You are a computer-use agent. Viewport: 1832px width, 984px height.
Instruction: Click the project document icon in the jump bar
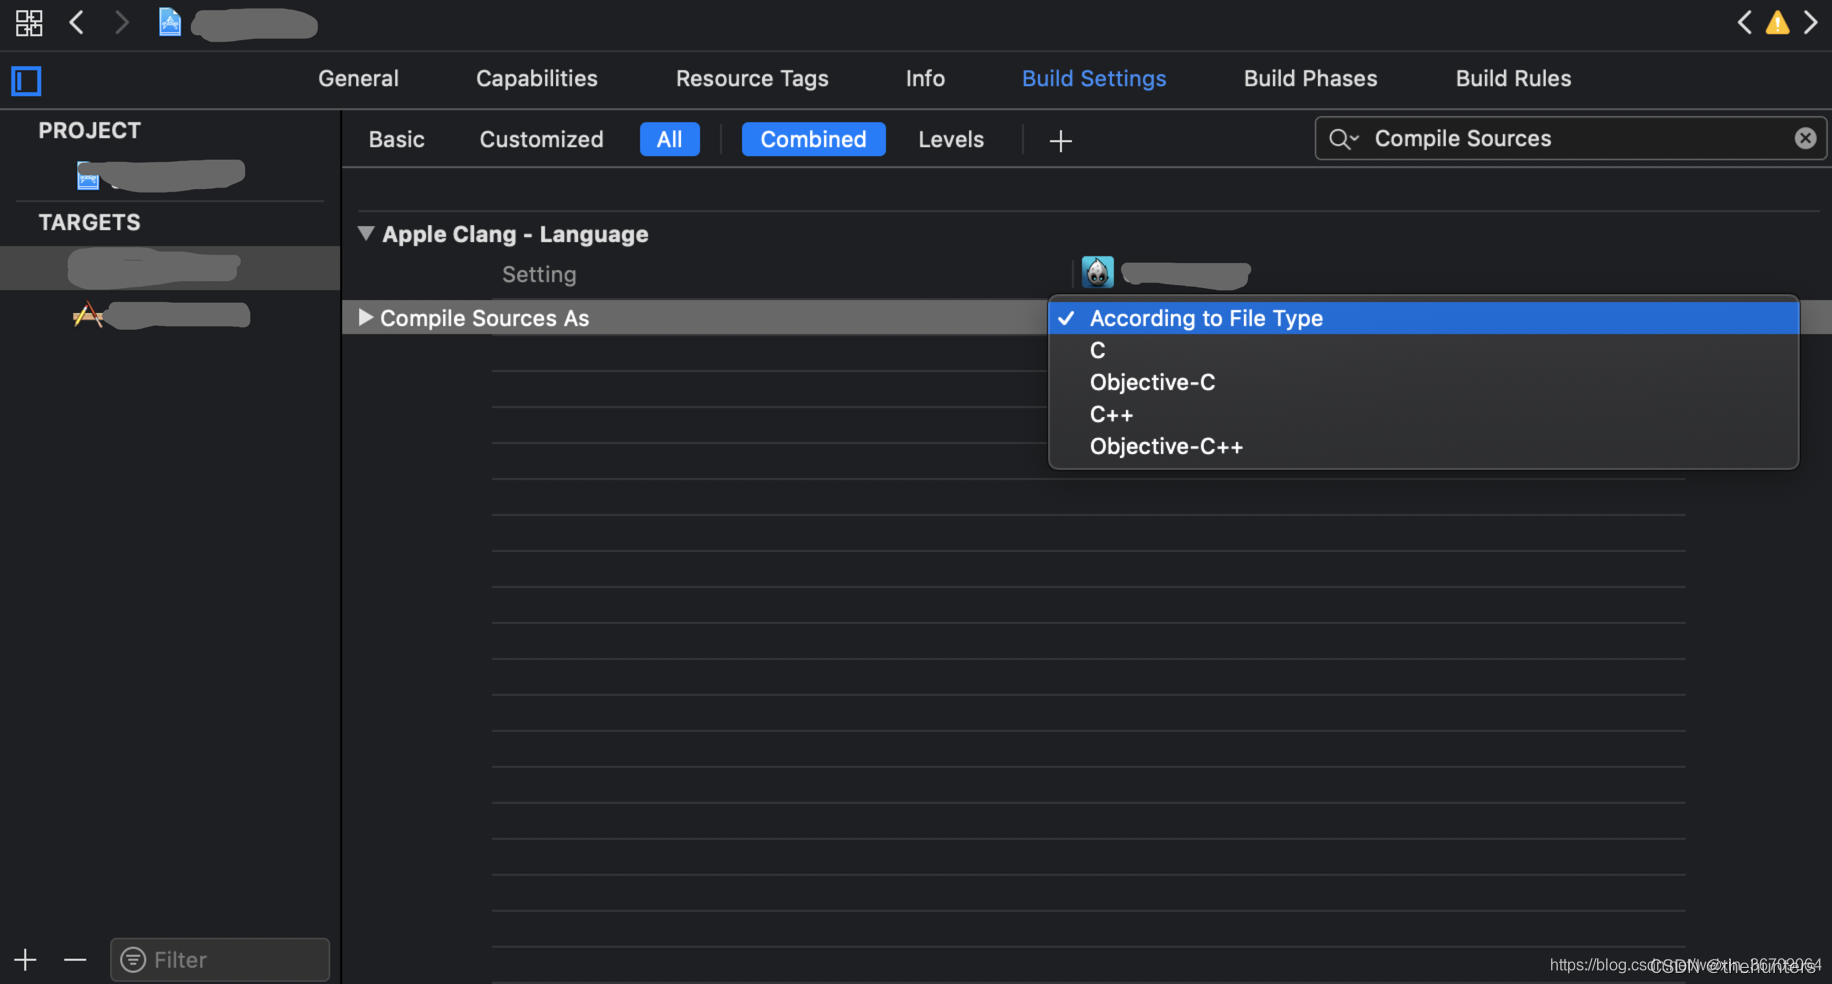pyautogui.click(x=170, y=22)
